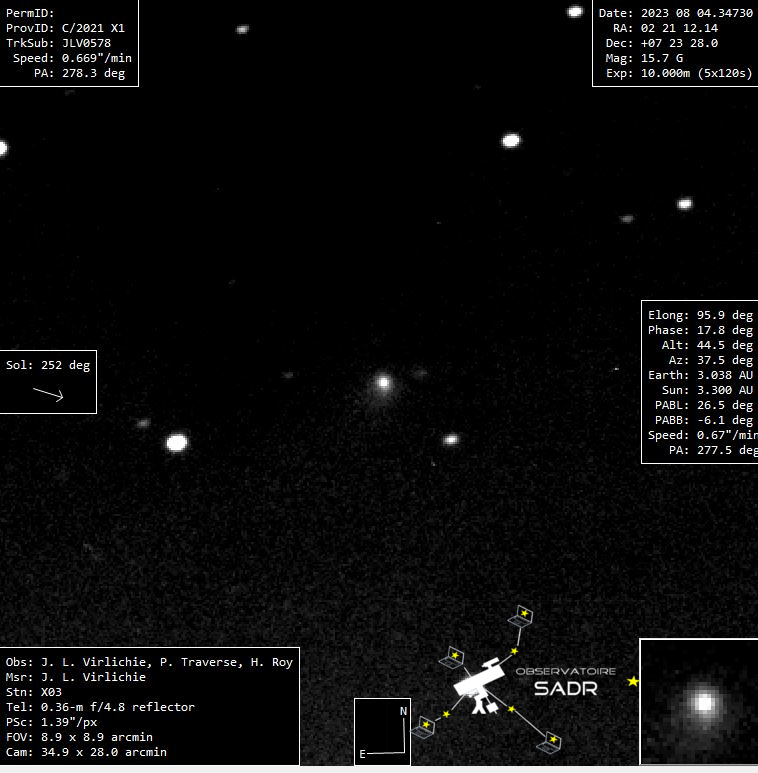Click the solar direction arrow under Sol
758x773 pixels.
(x=48, y=394)
